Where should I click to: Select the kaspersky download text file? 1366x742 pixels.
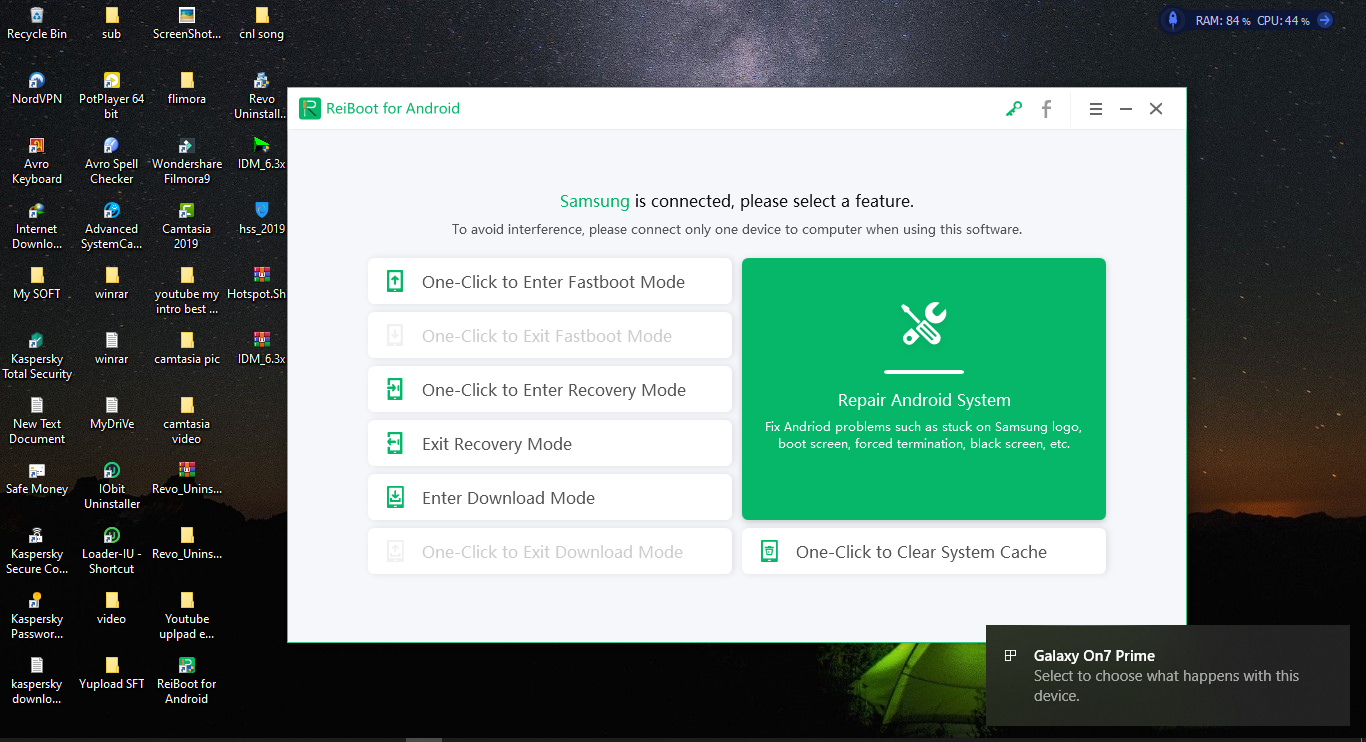pyautogui.click(x=37, y=681)
